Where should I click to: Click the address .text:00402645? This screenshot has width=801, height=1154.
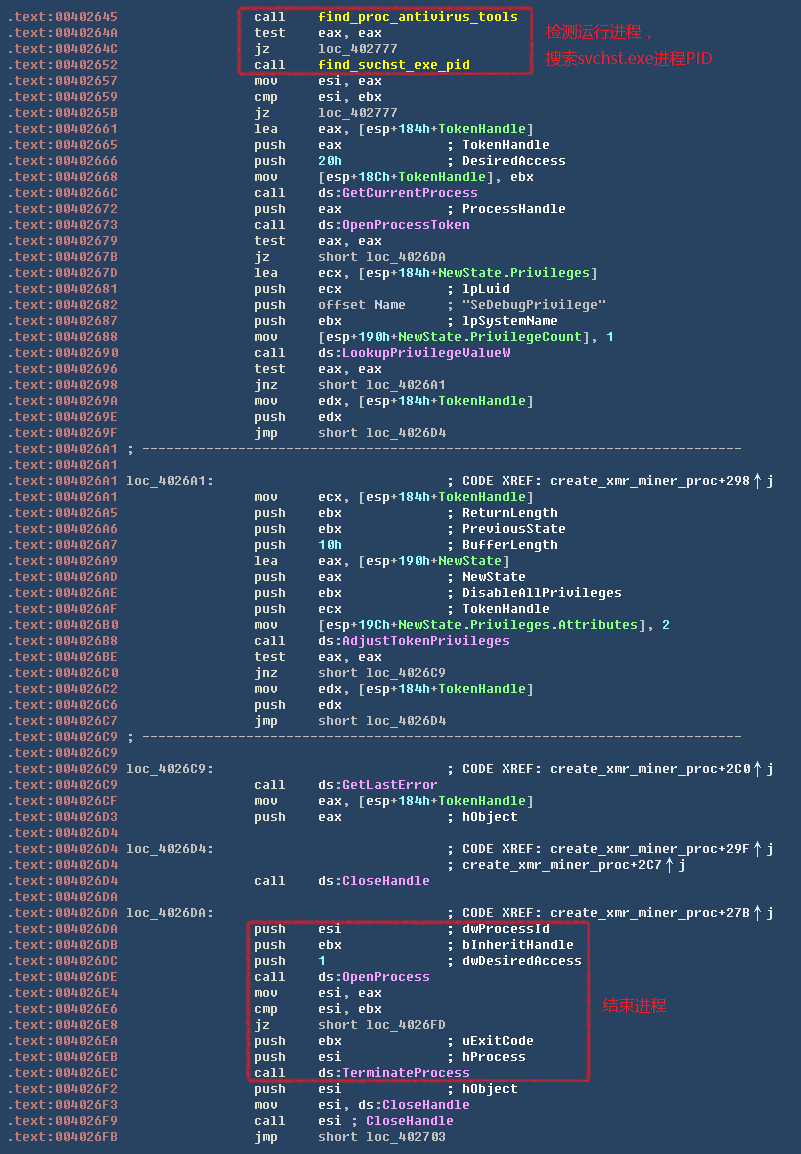[x=62, y=17]
